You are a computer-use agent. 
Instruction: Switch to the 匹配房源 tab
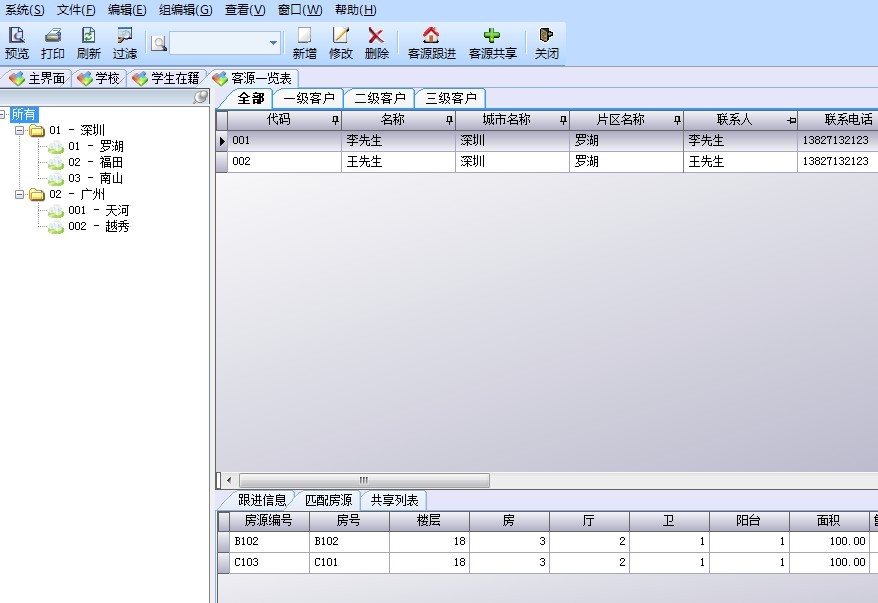pos(328,500)
